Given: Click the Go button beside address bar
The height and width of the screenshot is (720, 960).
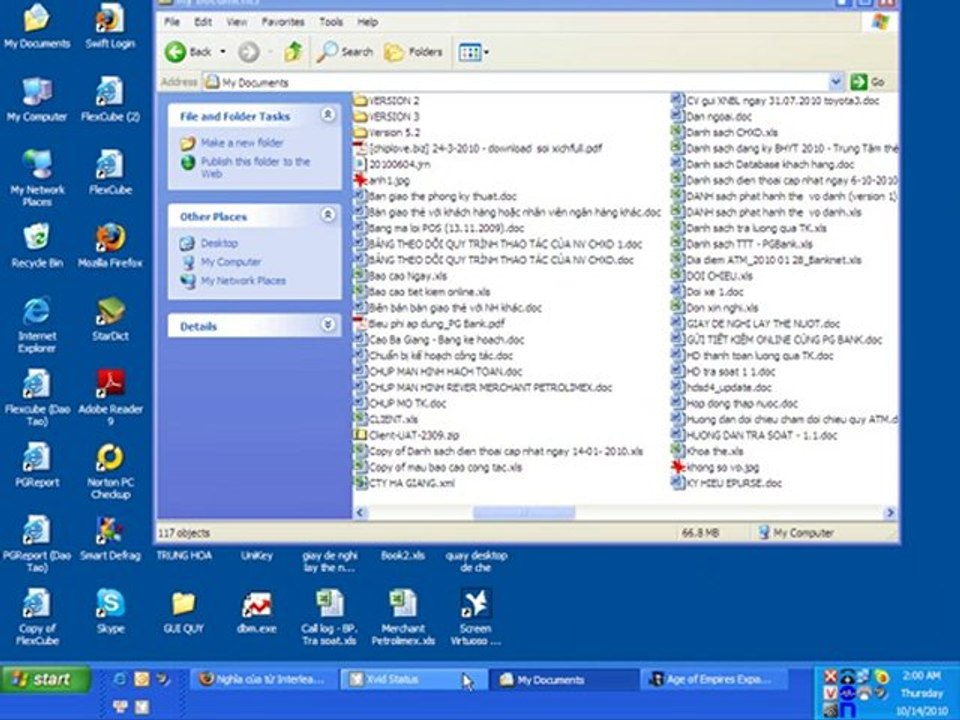Looking at the screenshot, I should click(x=869, y=81).
